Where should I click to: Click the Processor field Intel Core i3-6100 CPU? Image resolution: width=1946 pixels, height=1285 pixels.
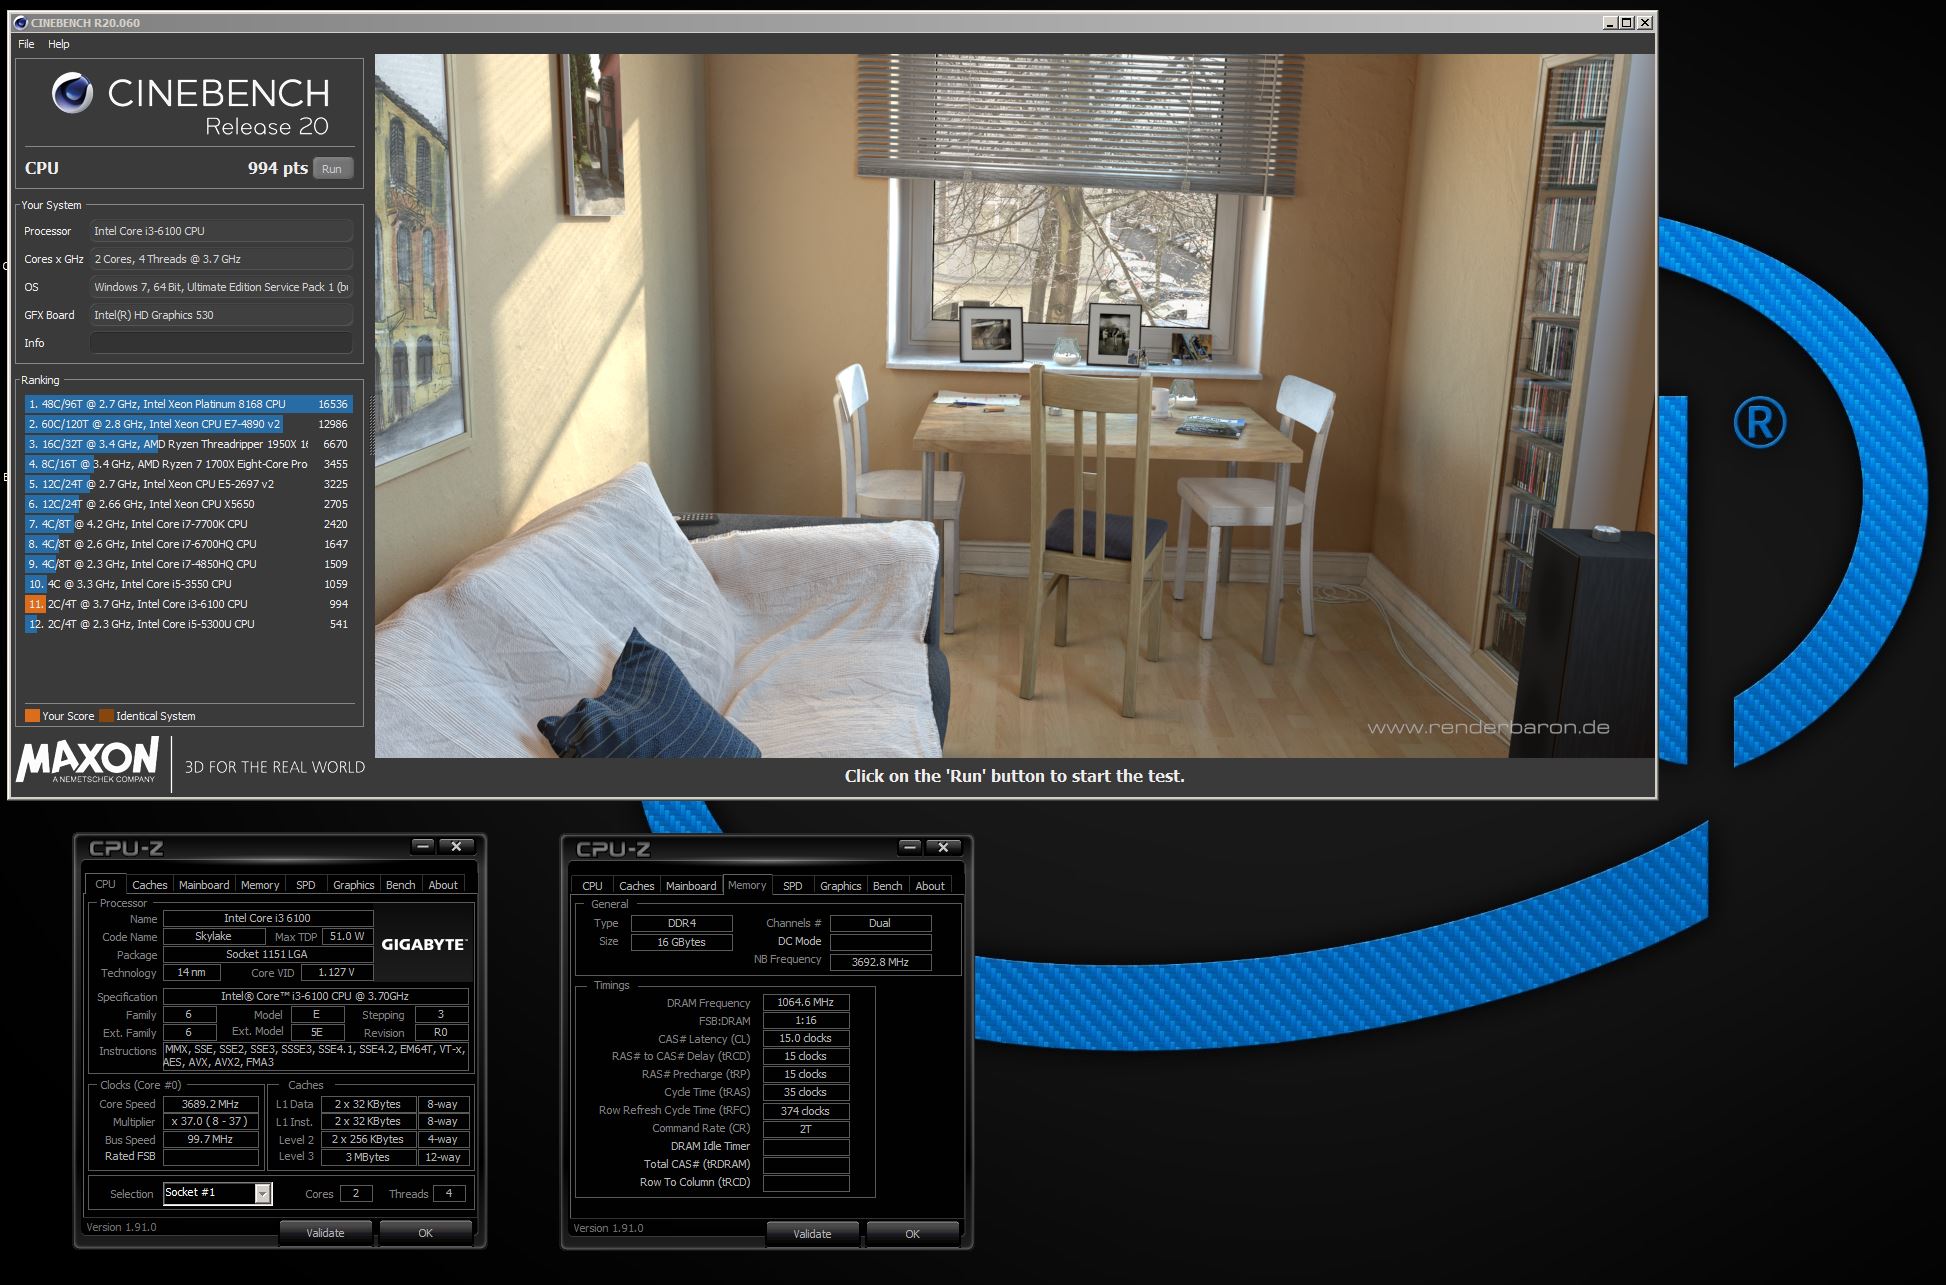[221, 231]
